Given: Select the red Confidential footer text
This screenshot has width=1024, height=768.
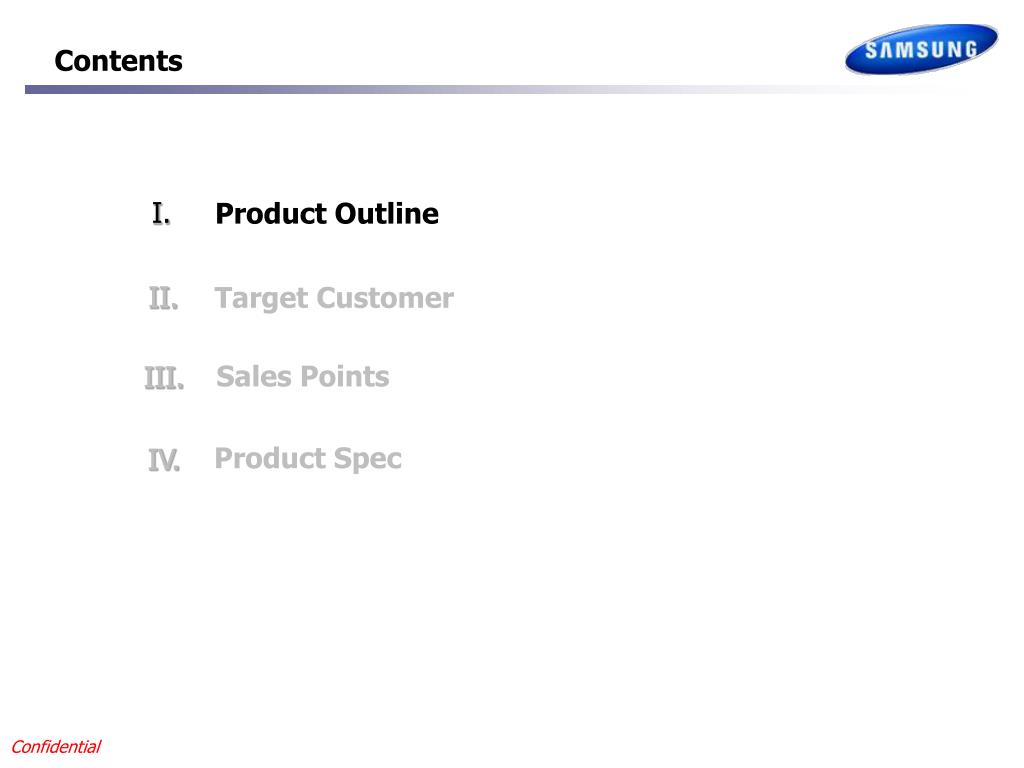Looking at the screenshot, I should (56, 746).
